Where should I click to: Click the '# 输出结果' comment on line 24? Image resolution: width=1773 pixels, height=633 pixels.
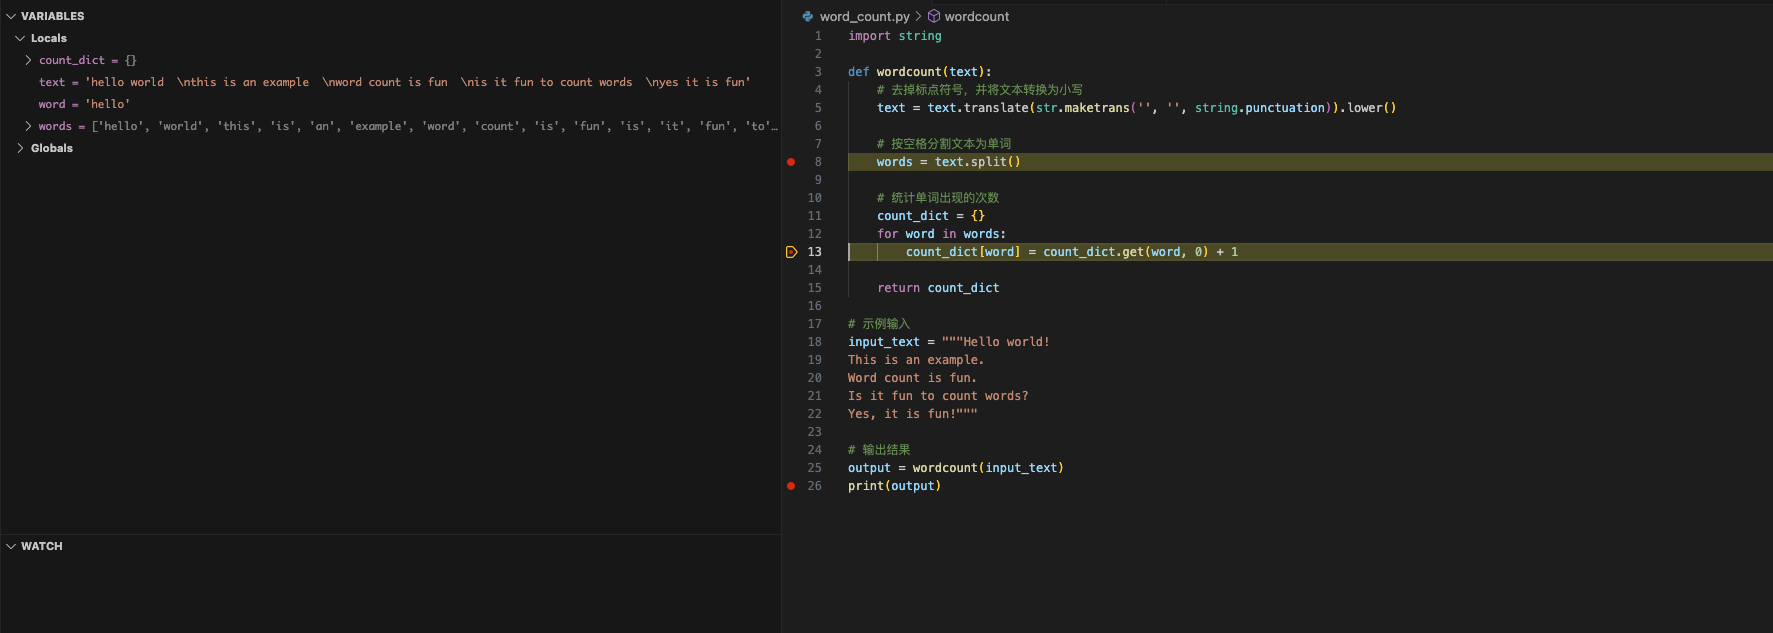coord(879,450)
